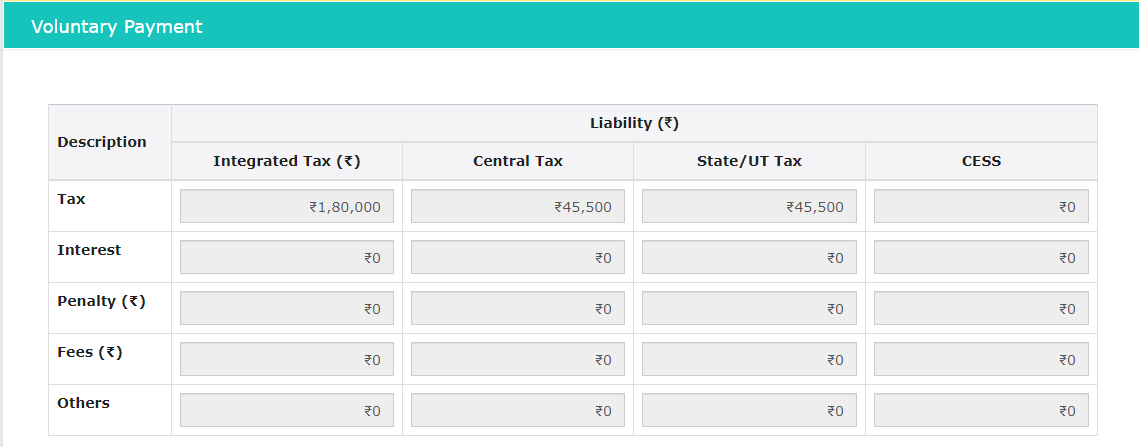Viewport: 1139px width, 447px height.
Task: Click the Fees Integrated Tax field
Action: (287, 359)
